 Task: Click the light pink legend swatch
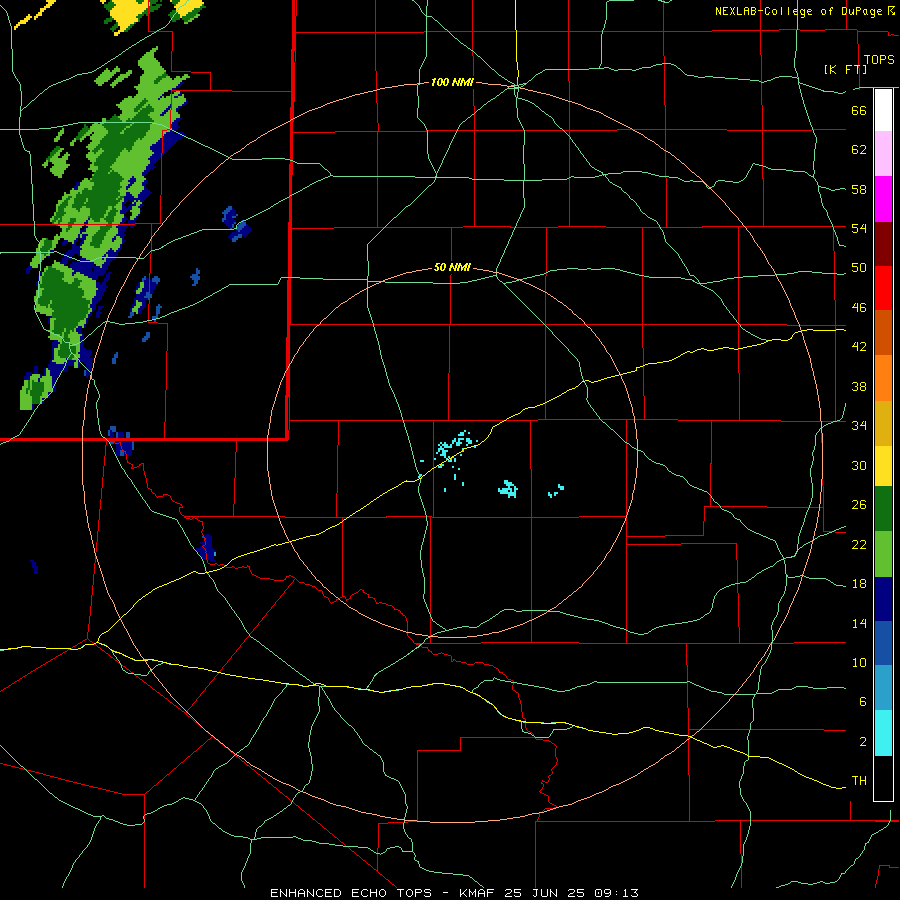[x=883, y=153]
